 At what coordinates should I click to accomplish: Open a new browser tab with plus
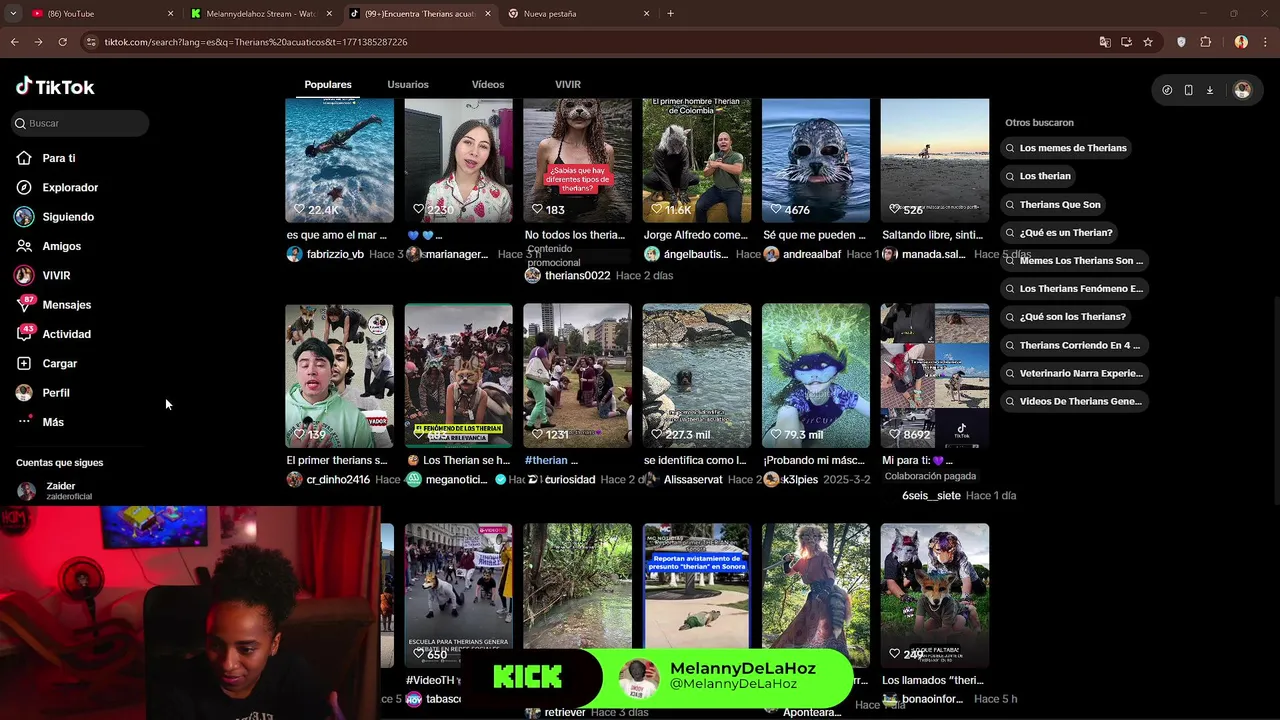click(670, 14)
